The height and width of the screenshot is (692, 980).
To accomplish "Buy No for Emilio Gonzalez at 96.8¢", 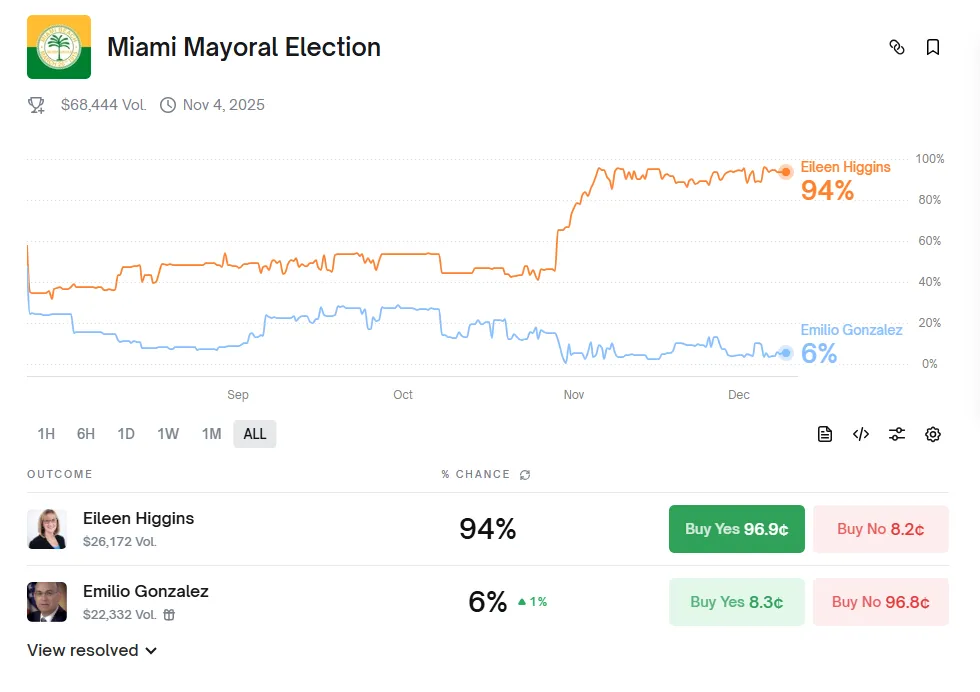I will (x=880, y=602).
